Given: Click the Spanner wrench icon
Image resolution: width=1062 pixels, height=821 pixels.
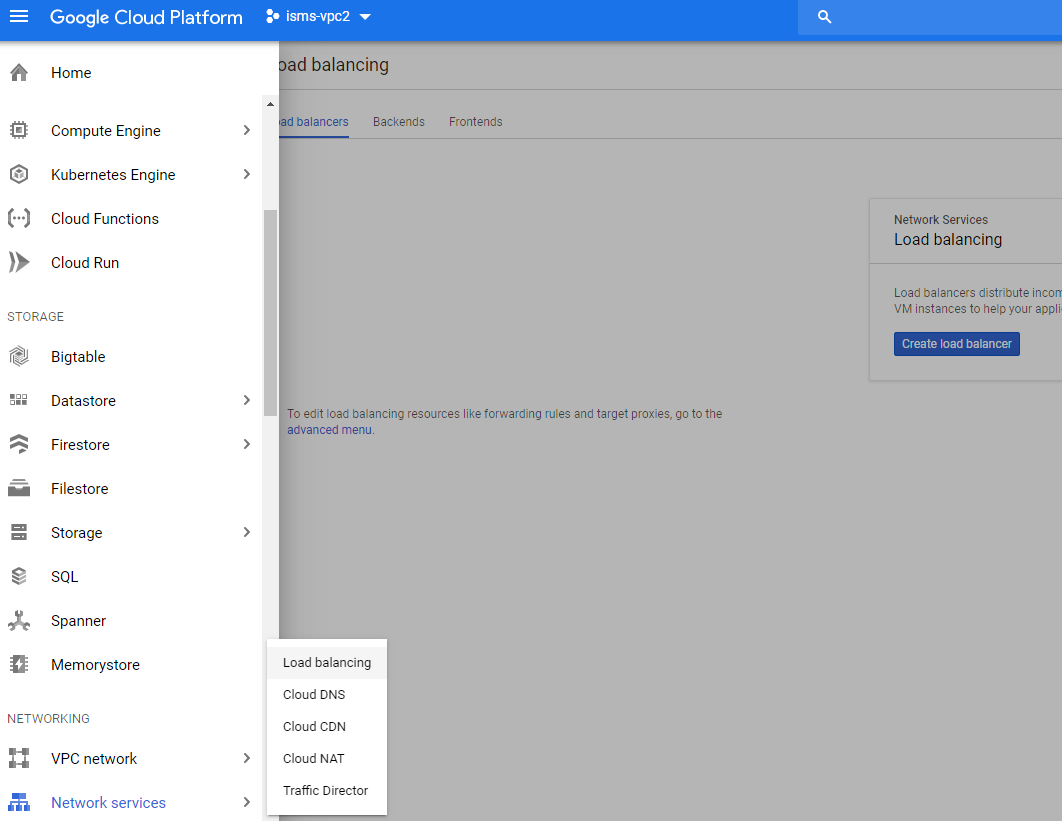Looking at the screenshot, I should pyautogui.click(x=19, y=620).
